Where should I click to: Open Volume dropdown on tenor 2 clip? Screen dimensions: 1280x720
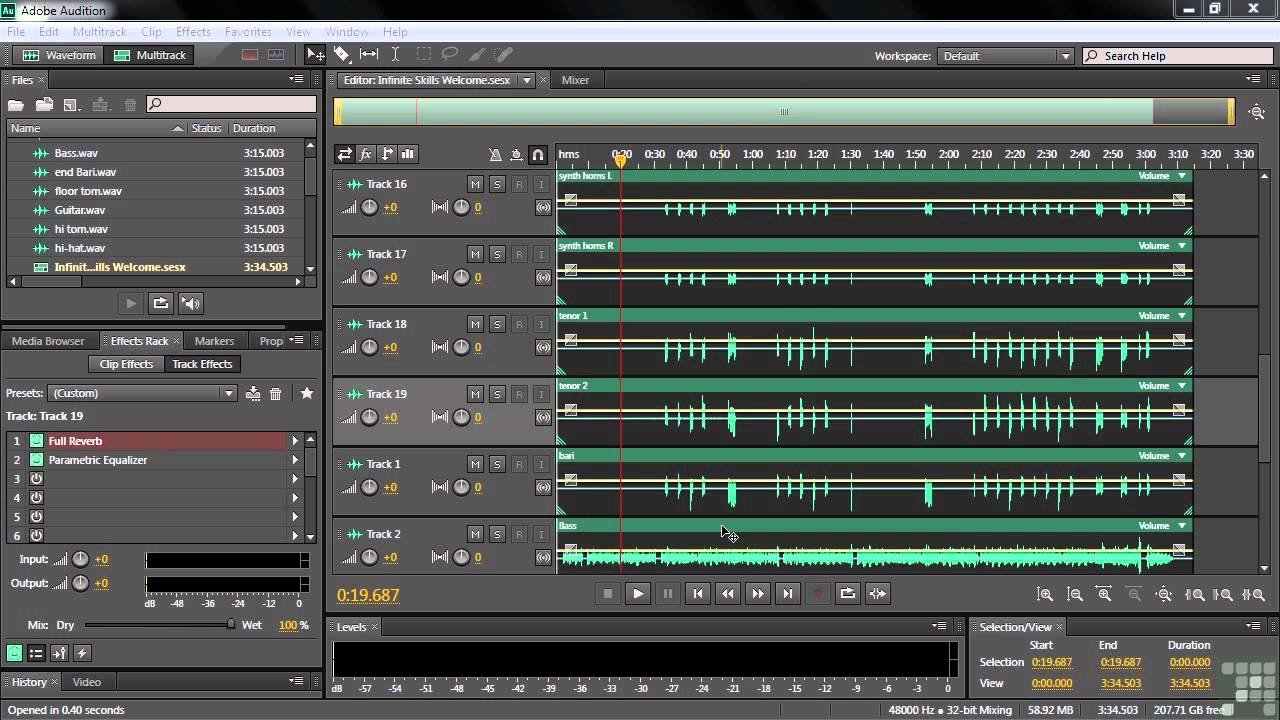(x=1182, y=386)
